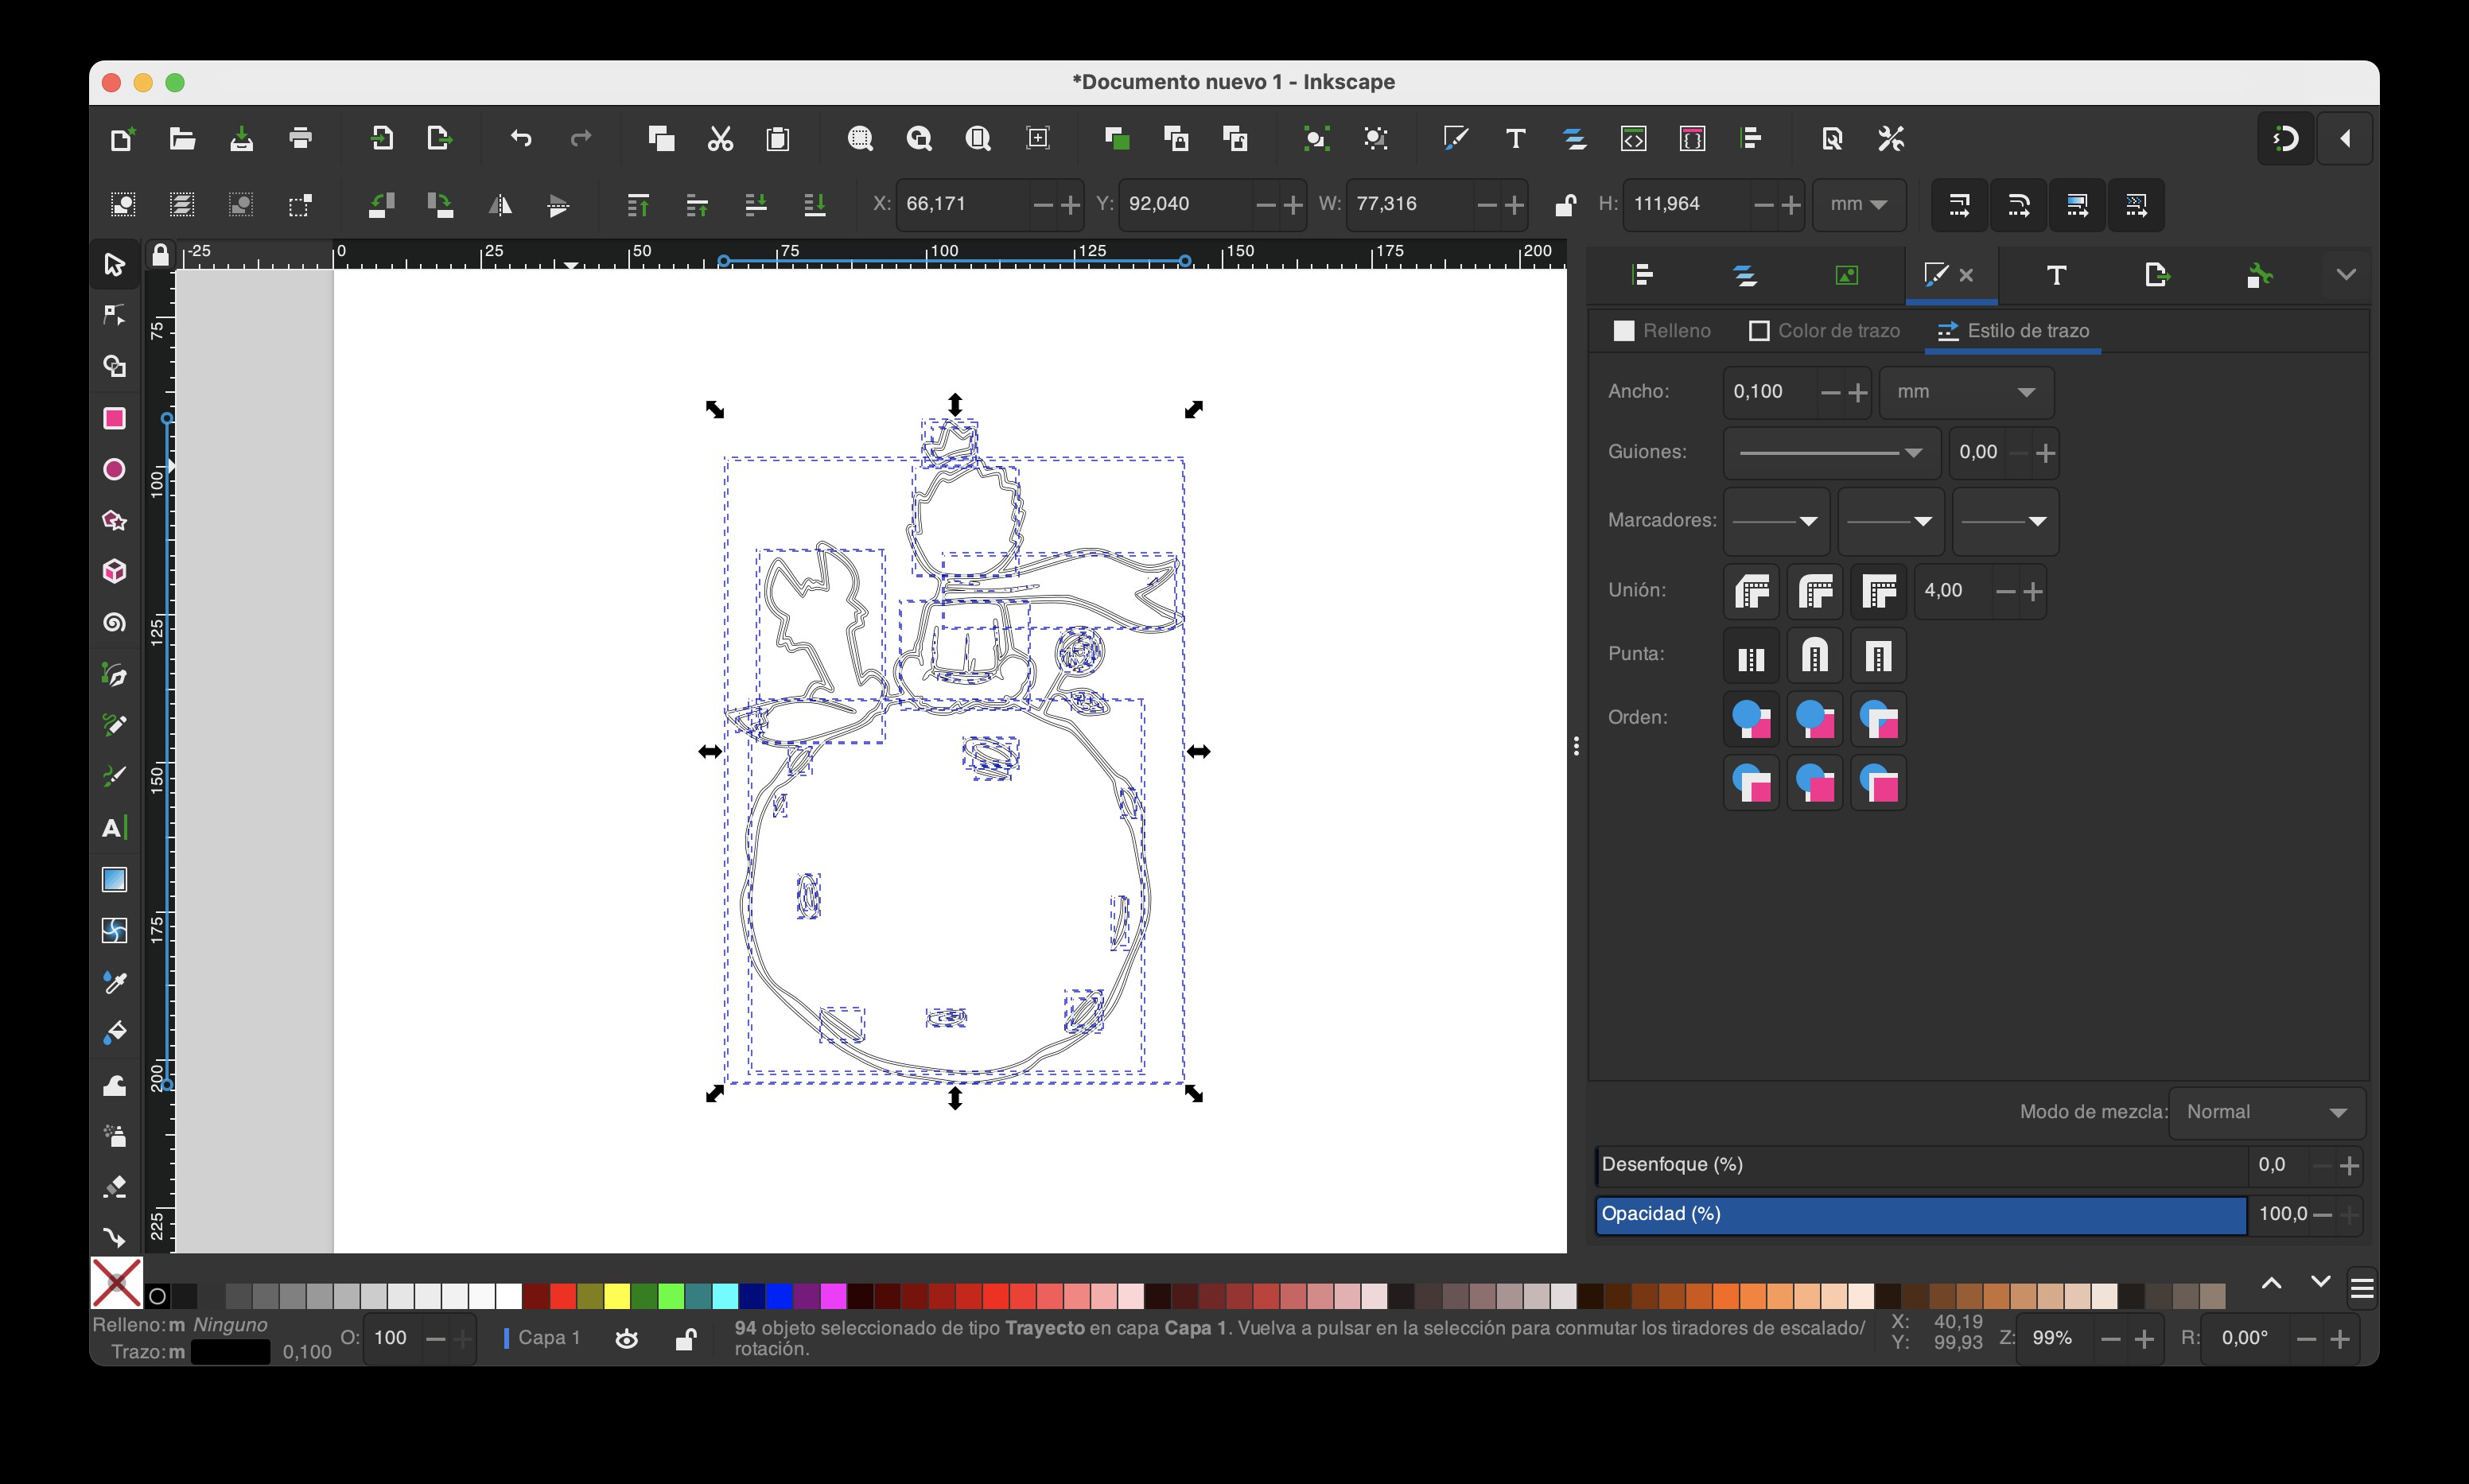Click the Cut scissors icon

pyautogui.click(x=720, y=138)
